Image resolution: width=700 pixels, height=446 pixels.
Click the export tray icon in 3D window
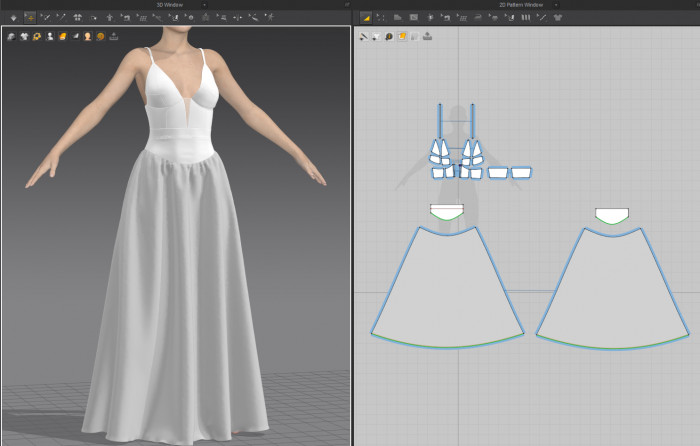(114, 37)
